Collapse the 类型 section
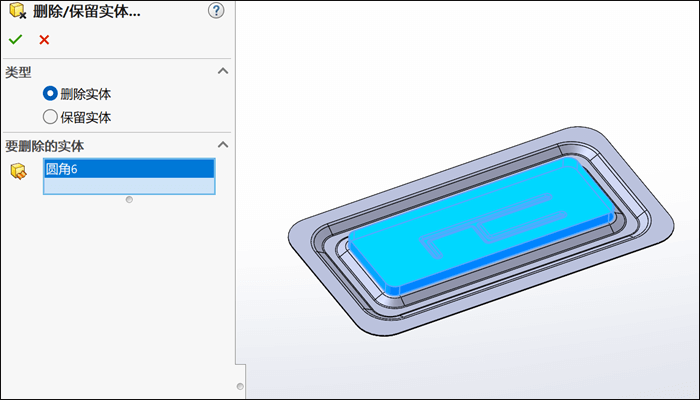This screenshot has height=400, width=700. 223,71
